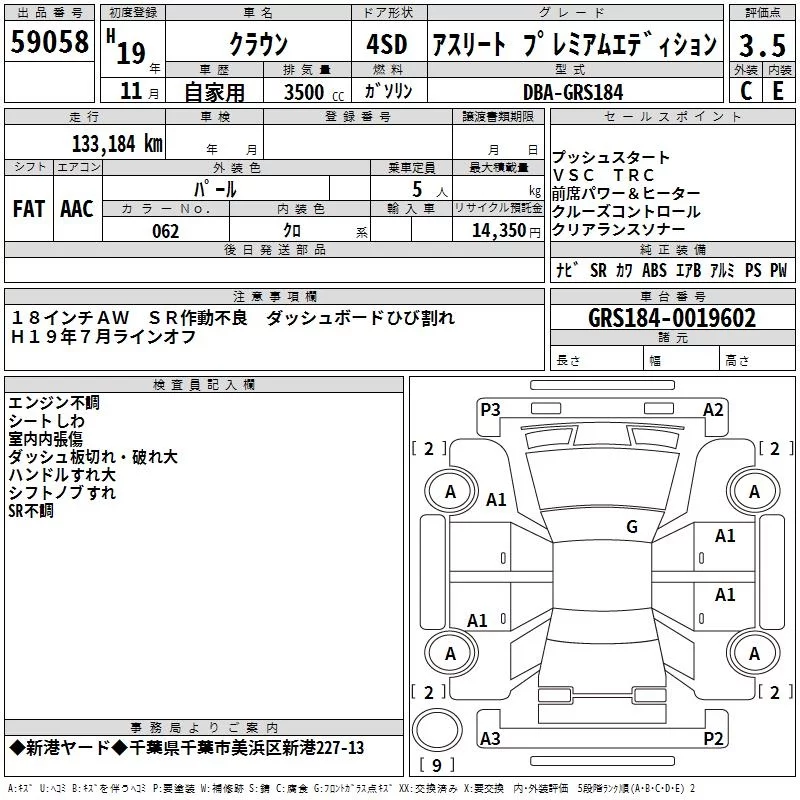Click the yard address 新港ヤード line
800x800 pixels.
pos(187,748)
